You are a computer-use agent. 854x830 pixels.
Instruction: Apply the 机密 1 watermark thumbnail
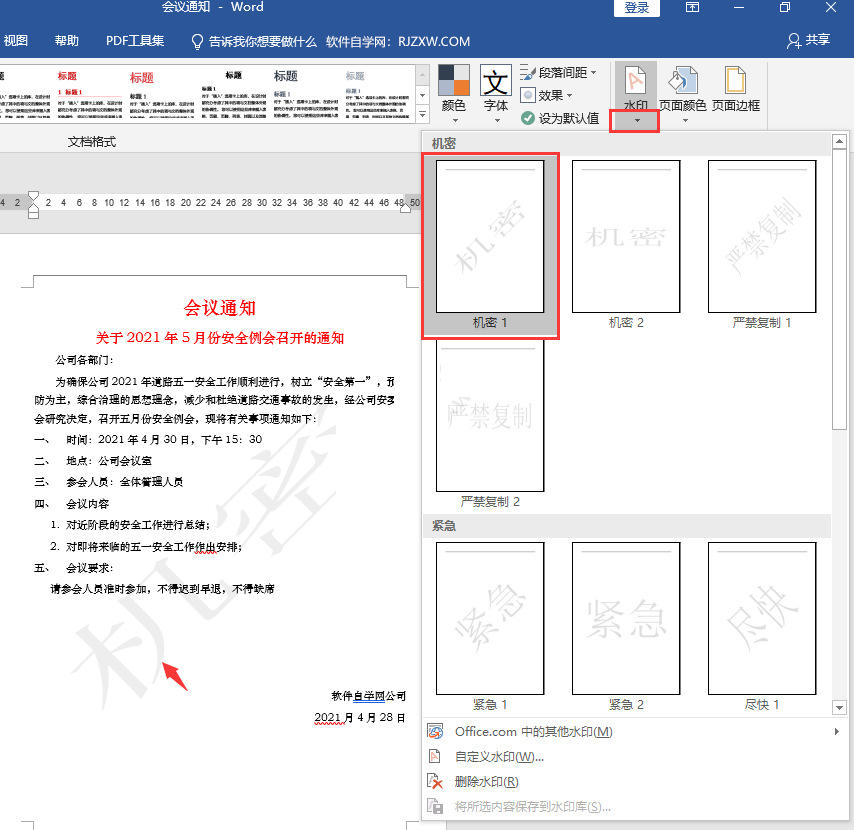[490, 237]
